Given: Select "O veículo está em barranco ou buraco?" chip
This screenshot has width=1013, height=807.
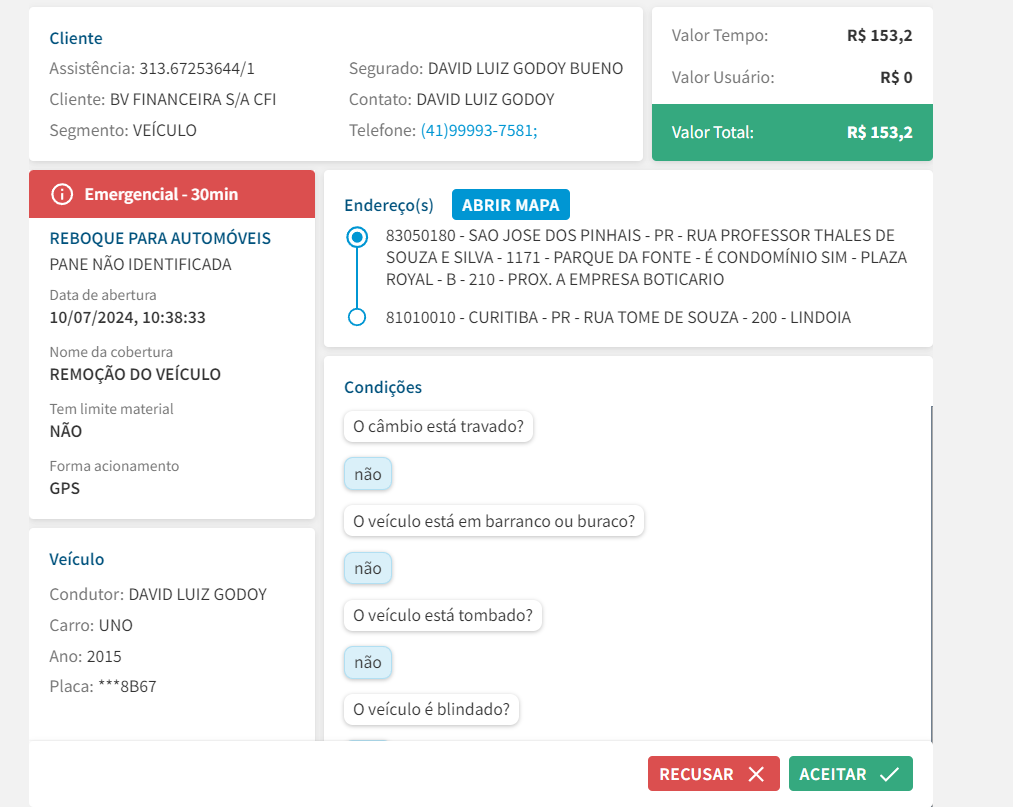Looking at the screenshot, I should tap(494, 521).
